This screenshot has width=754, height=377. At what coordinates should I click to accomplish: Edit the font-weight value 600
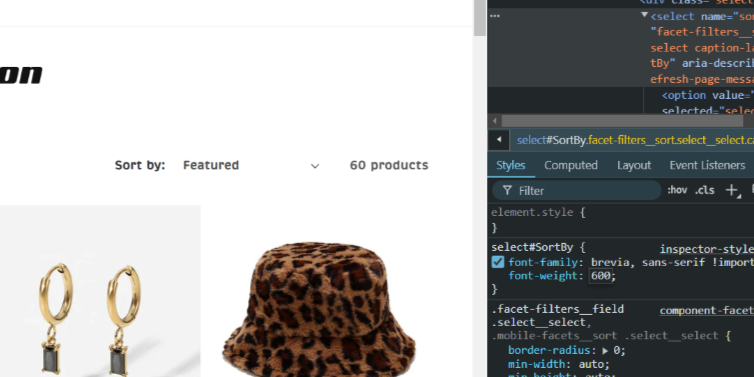601,276
